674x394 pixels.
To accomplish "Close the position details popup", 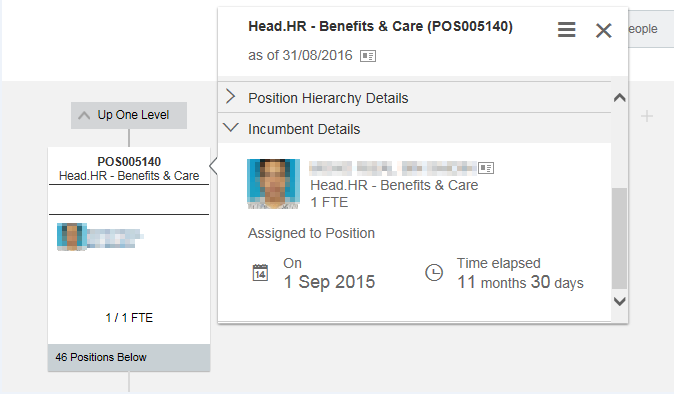I will pos(604,31).
